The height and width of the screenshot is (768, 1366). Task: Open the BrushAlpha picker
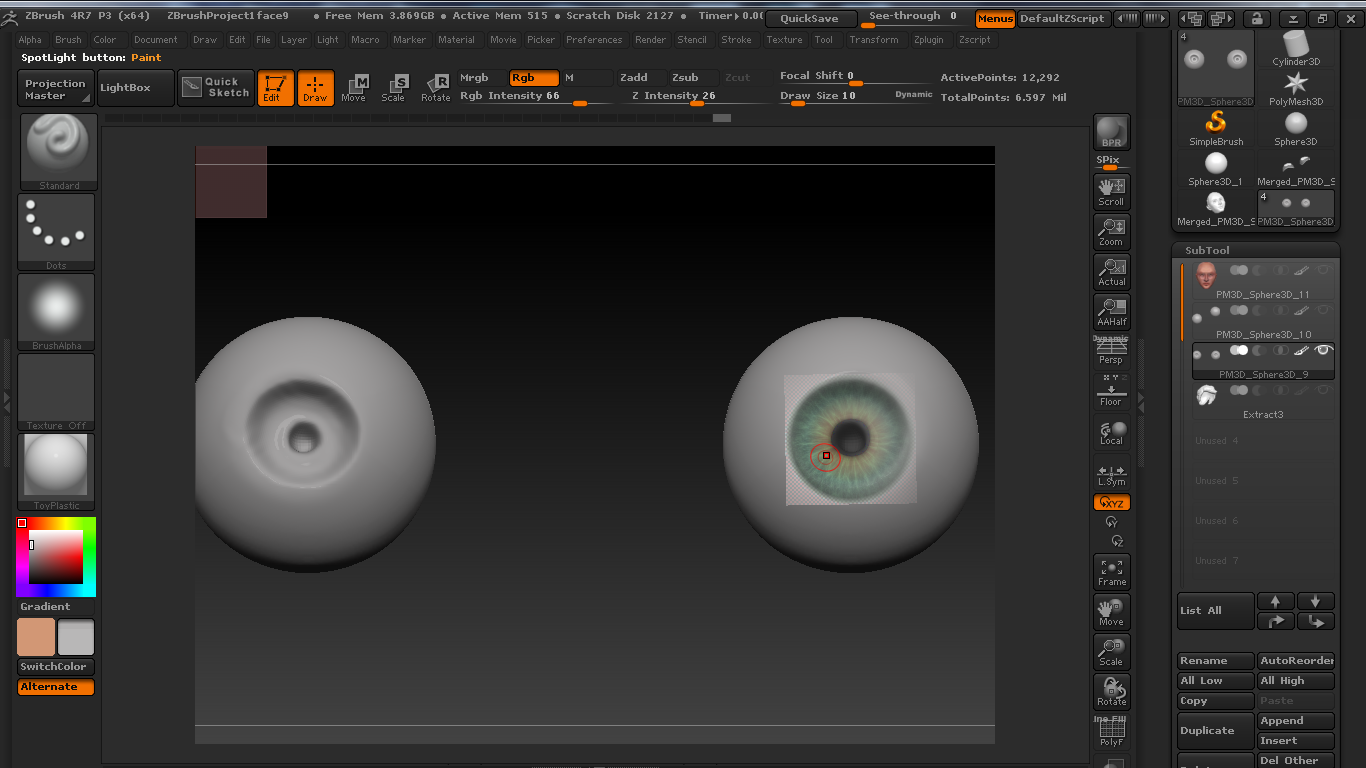[58, 312]
